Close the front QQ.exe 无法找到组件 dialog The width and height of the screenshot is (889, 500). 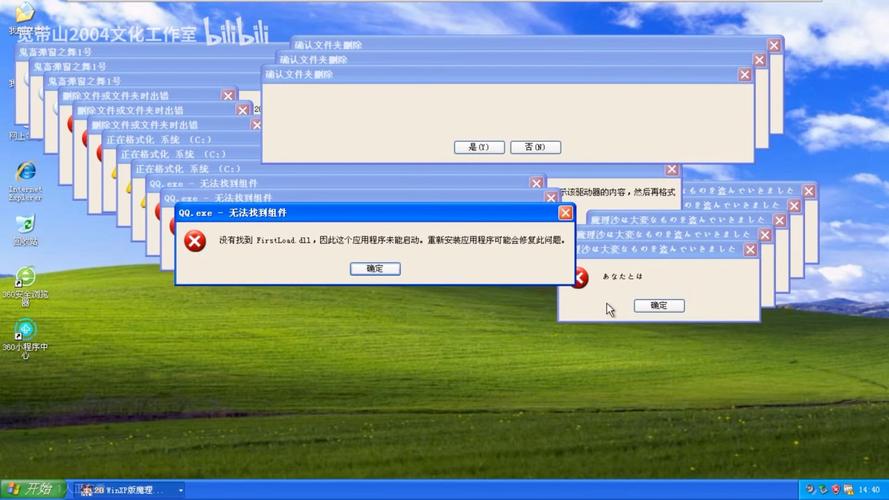pyautogui.click(x=565, y=213)
